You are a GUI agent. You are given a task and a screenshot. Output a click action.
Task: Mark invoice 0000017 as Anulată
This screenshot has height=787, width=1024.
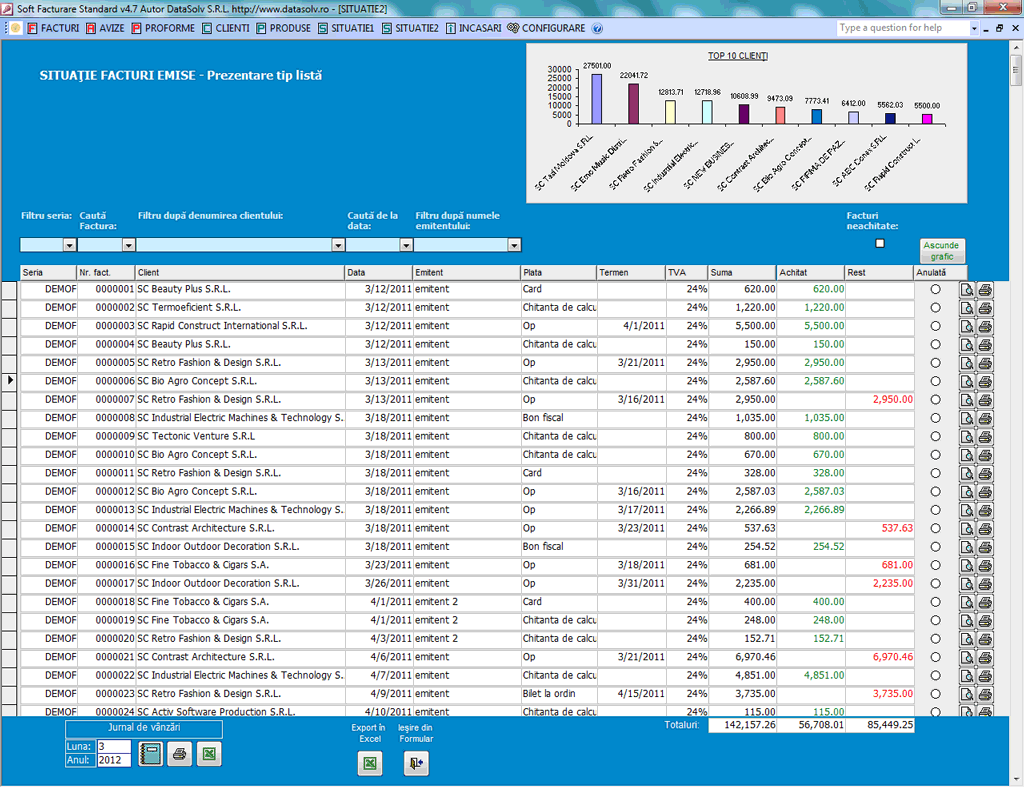935,583
